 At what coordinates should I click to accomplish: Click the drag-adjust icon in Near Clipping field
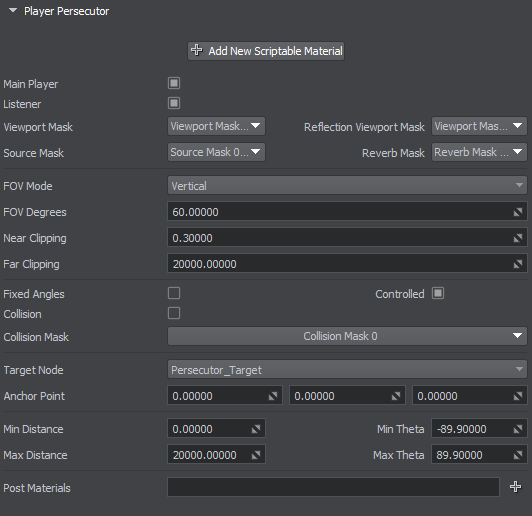pos(518,238)
